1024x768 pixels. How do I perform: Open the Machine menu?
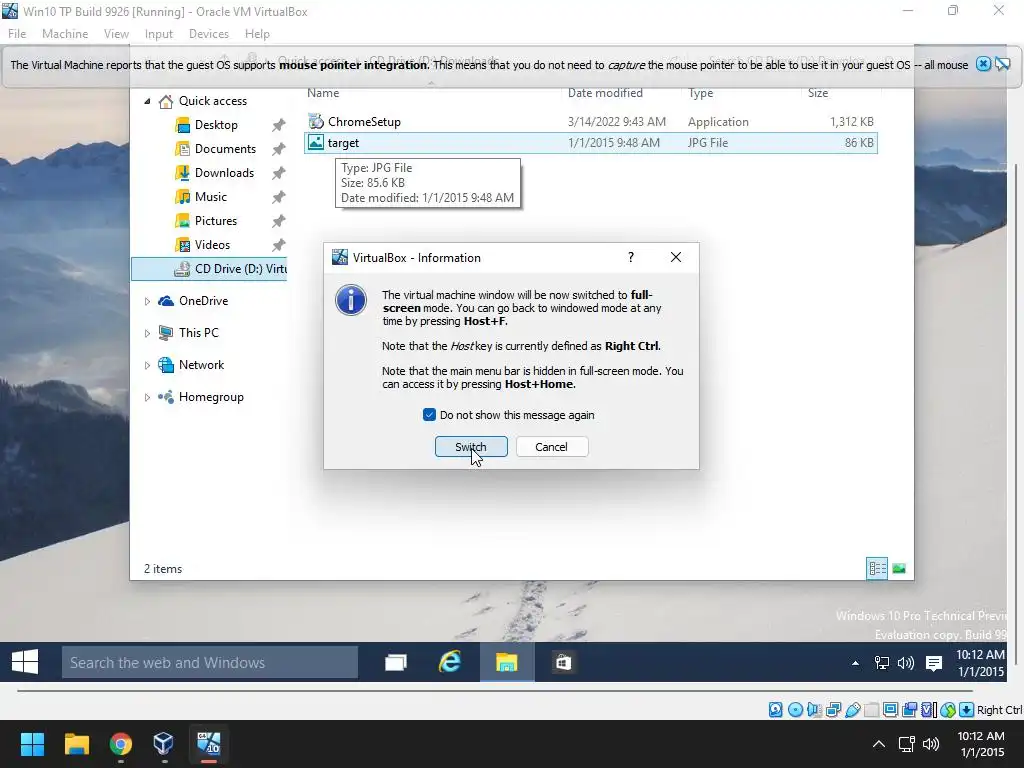65,34
